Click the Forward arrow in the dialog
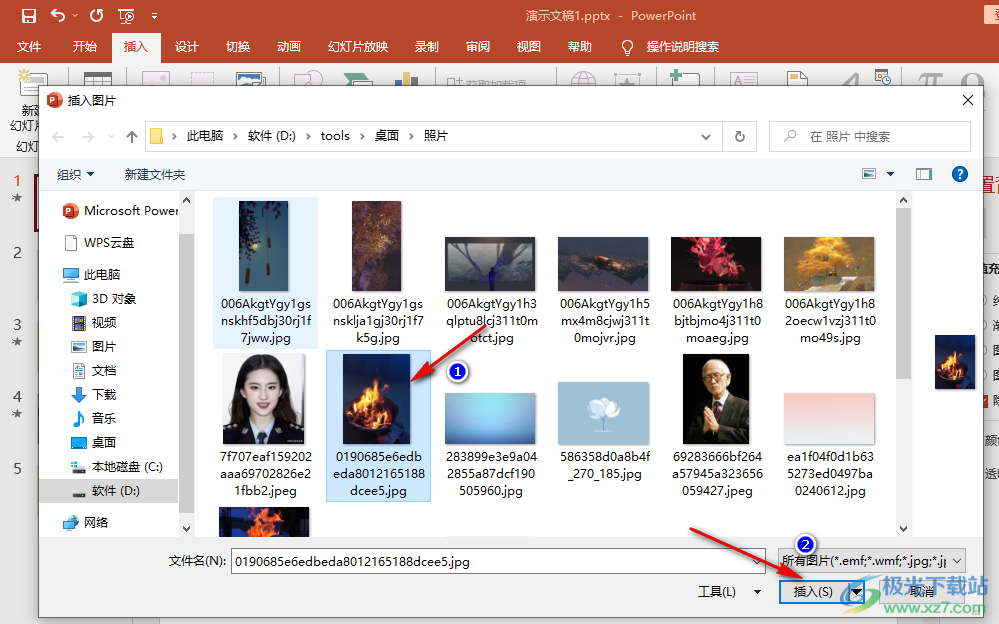 point(88,137)
